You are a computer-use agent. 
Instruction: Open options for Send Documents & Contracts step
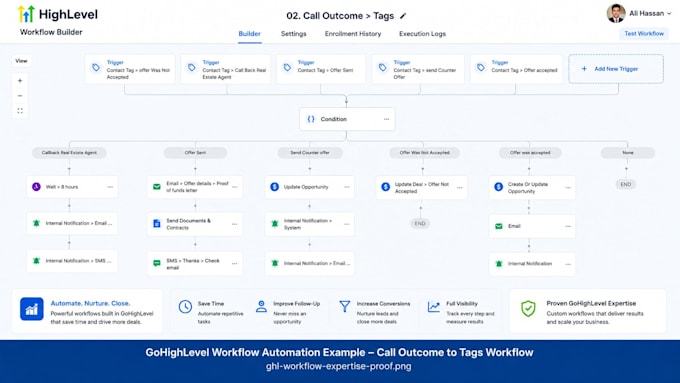point(235,224)
